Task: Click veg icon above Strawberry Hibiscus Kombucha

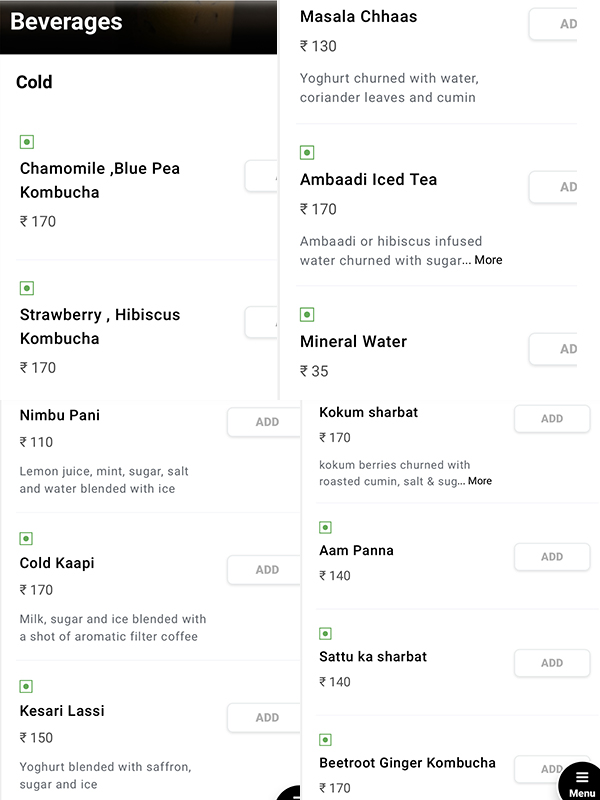Action: coord(27,288)
